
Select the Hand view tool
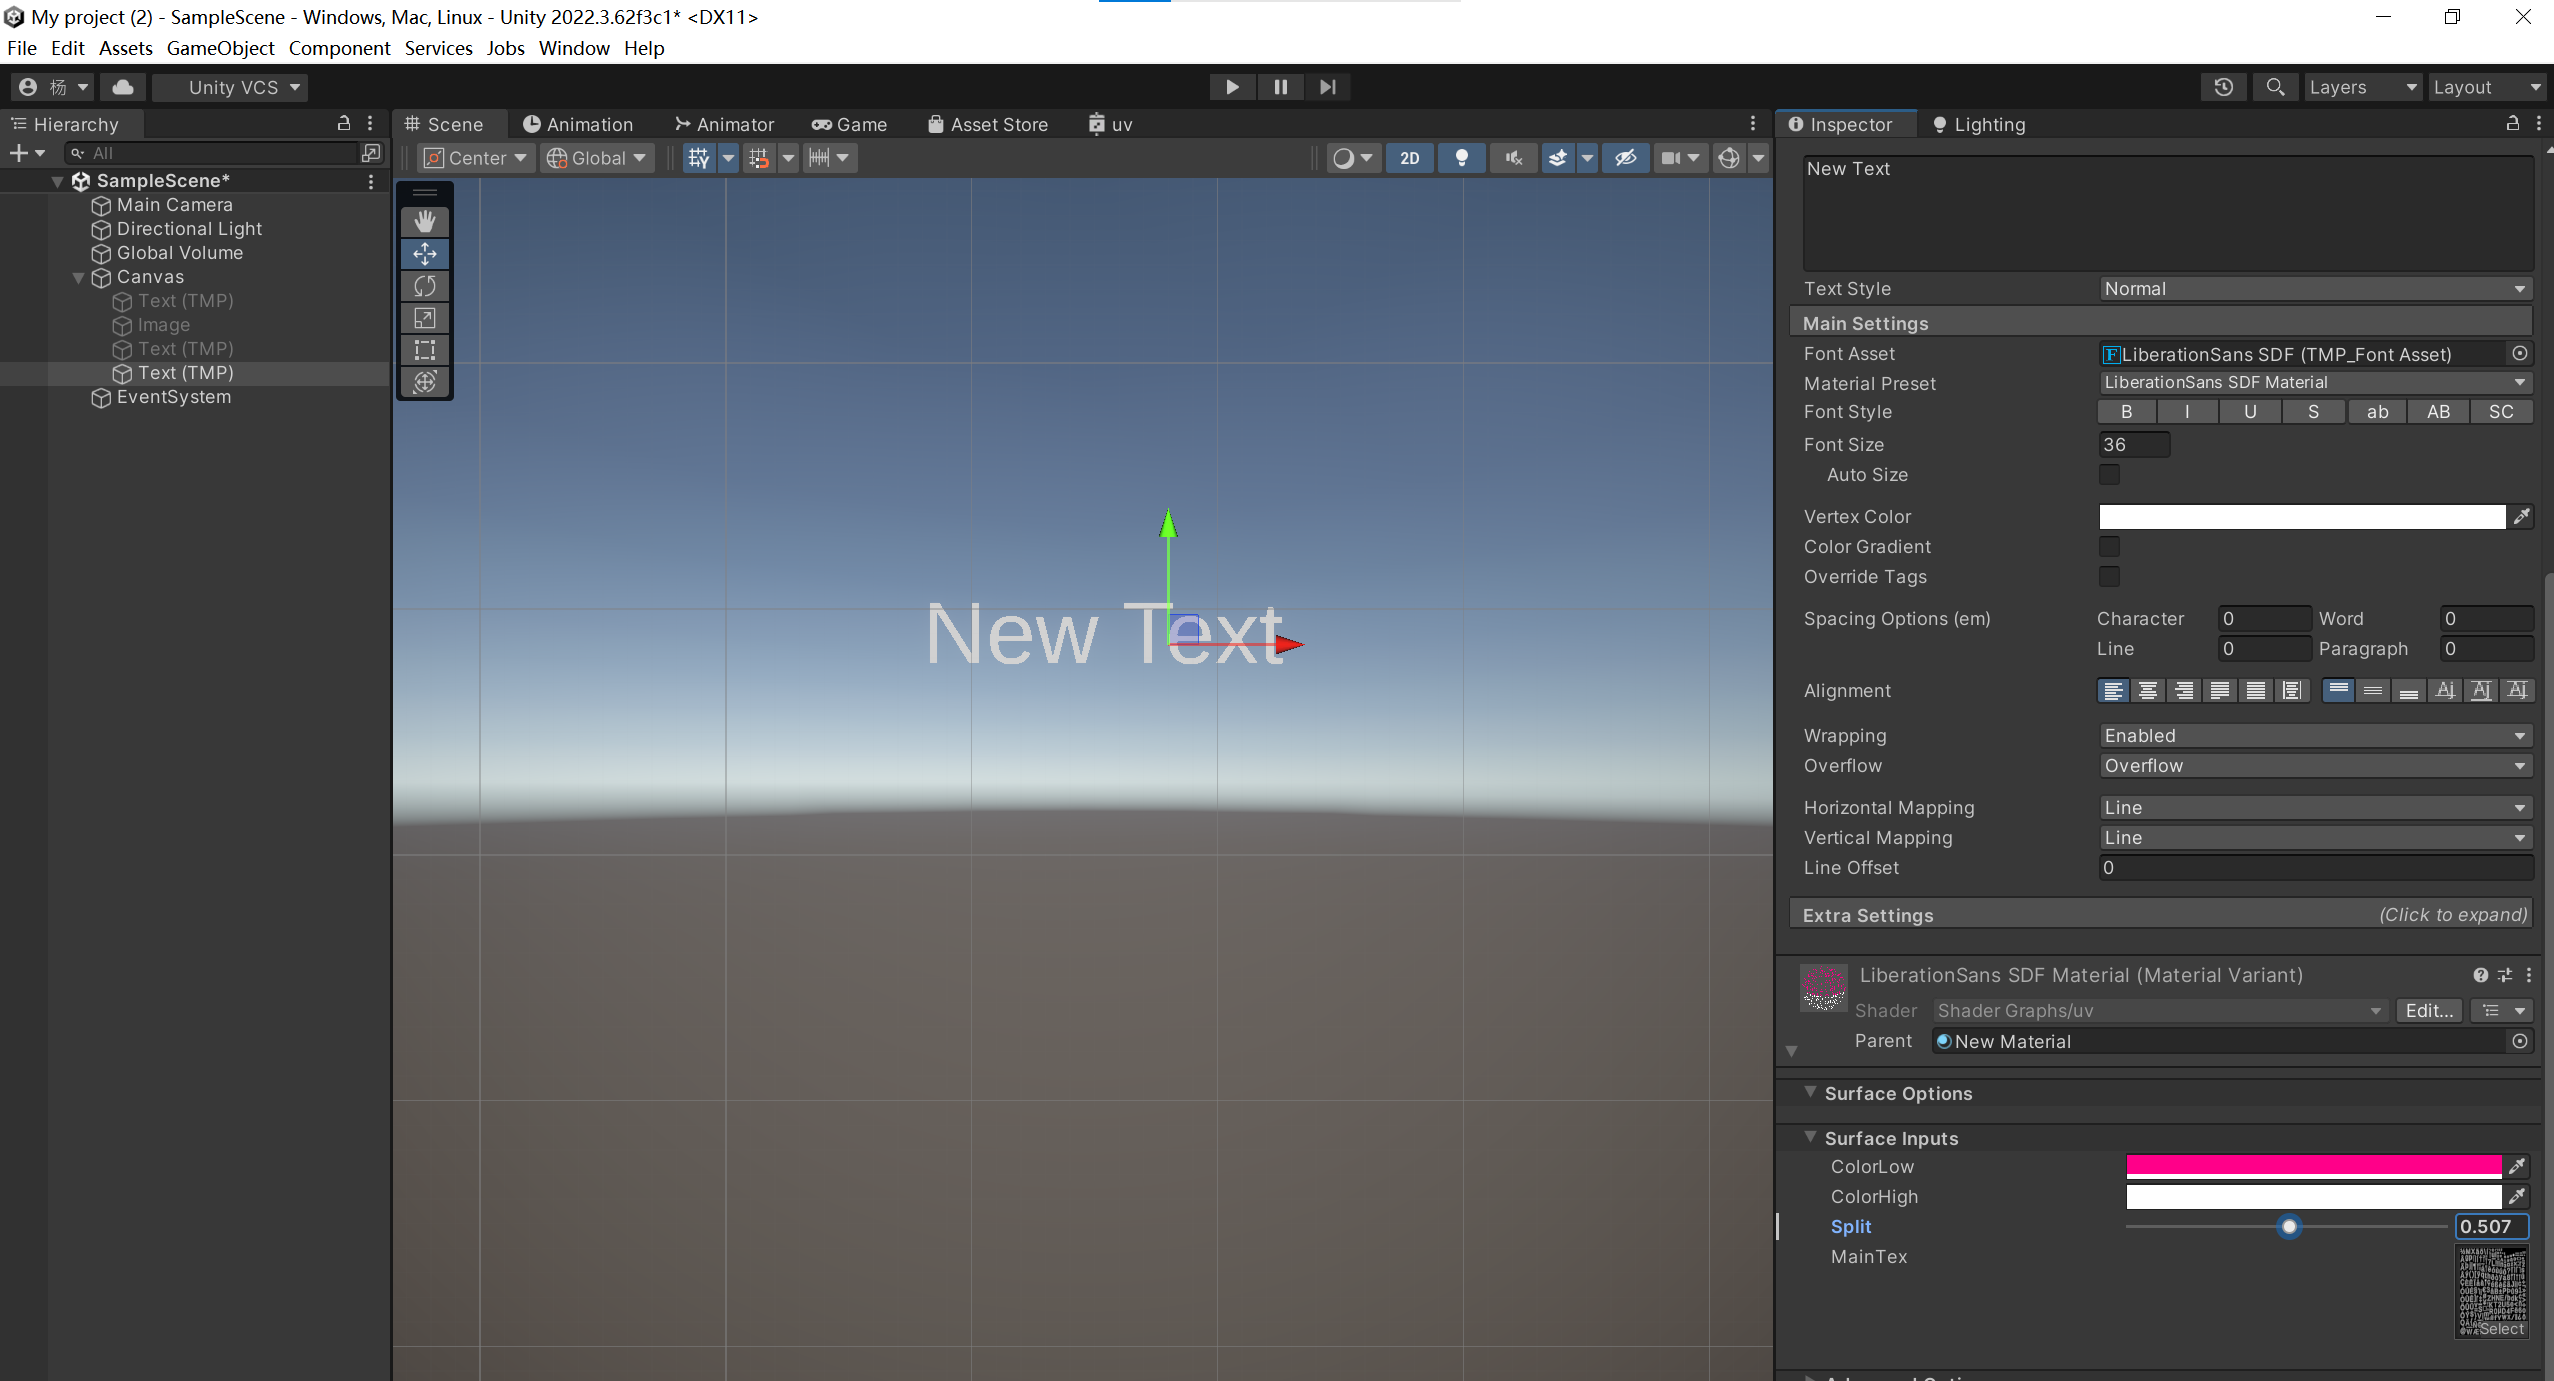tap(425, 221)
